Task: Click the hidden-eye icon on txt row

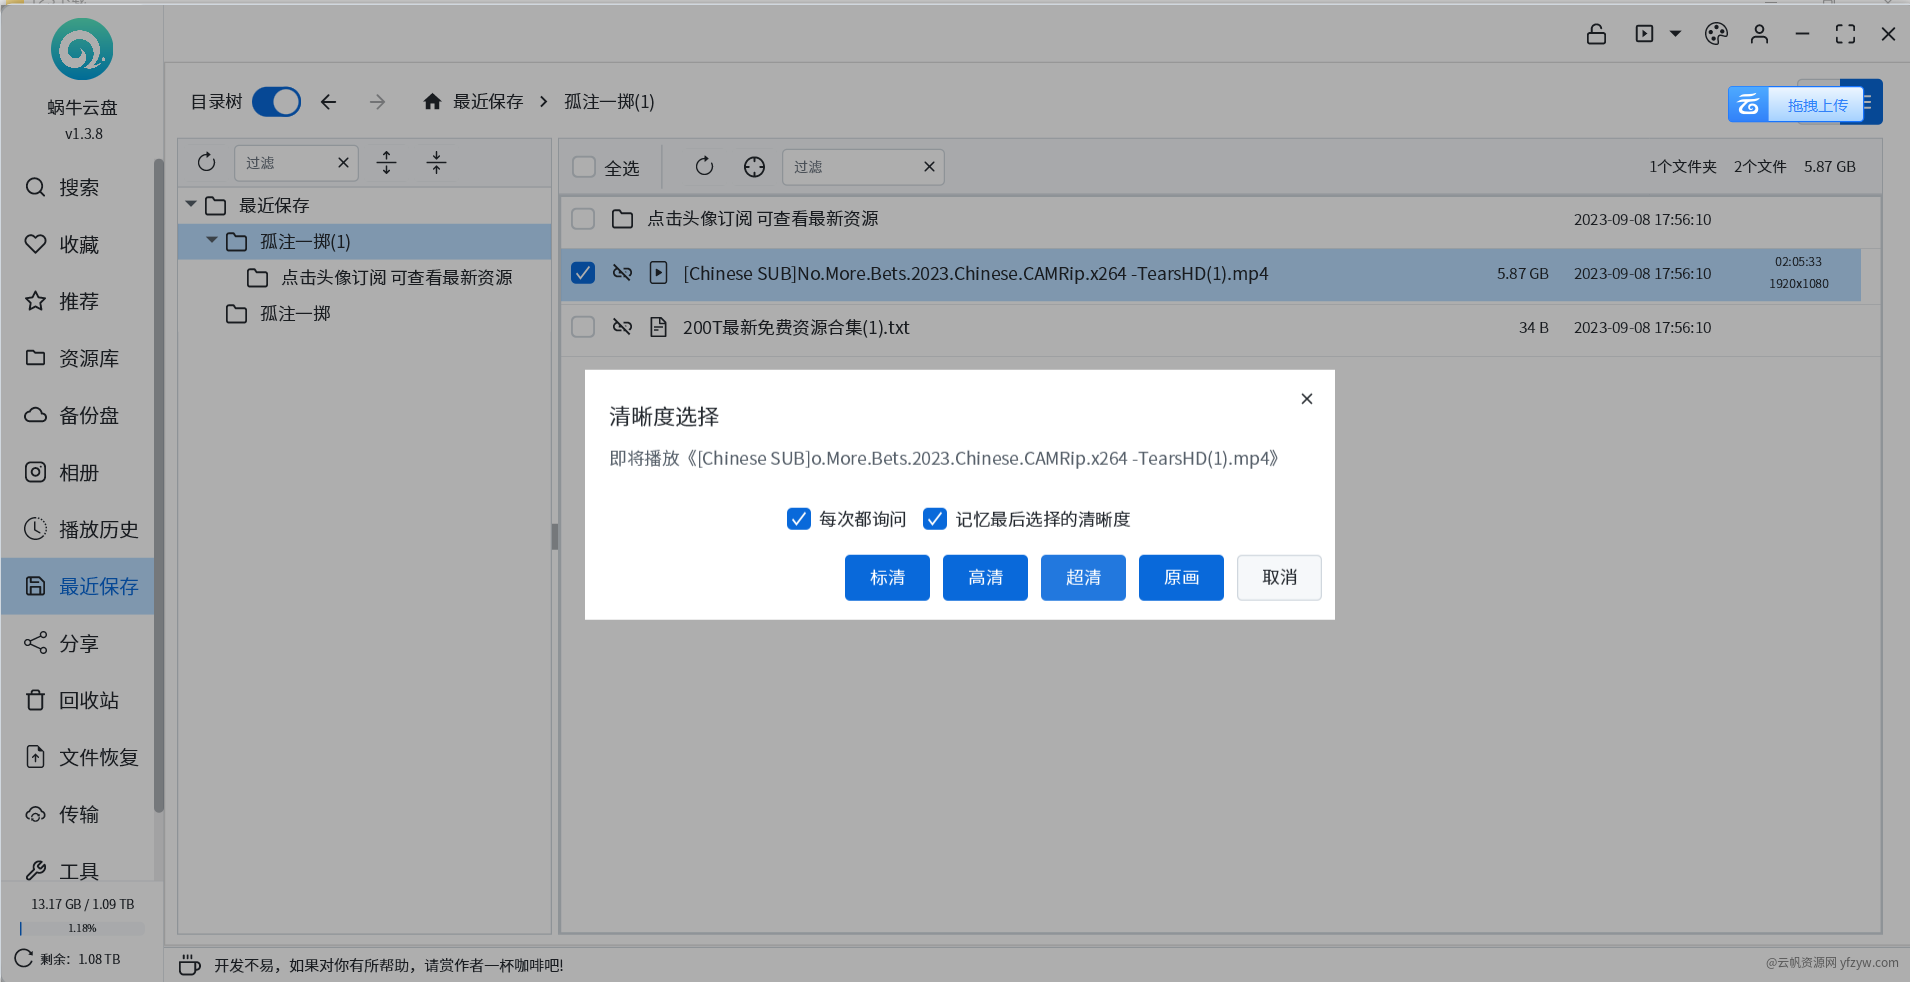Action: point(622,327)
